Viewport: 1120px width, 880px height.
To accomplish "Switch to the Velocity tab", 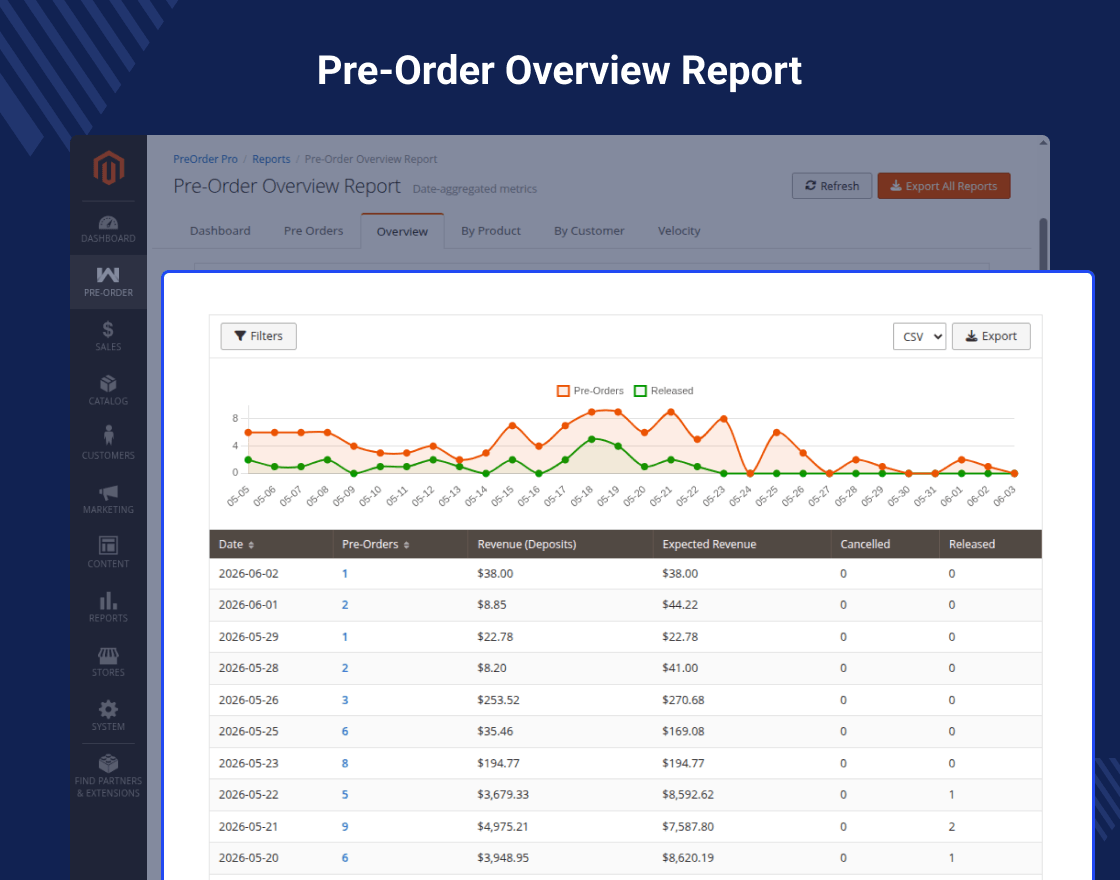I will (x=679, y=231).
